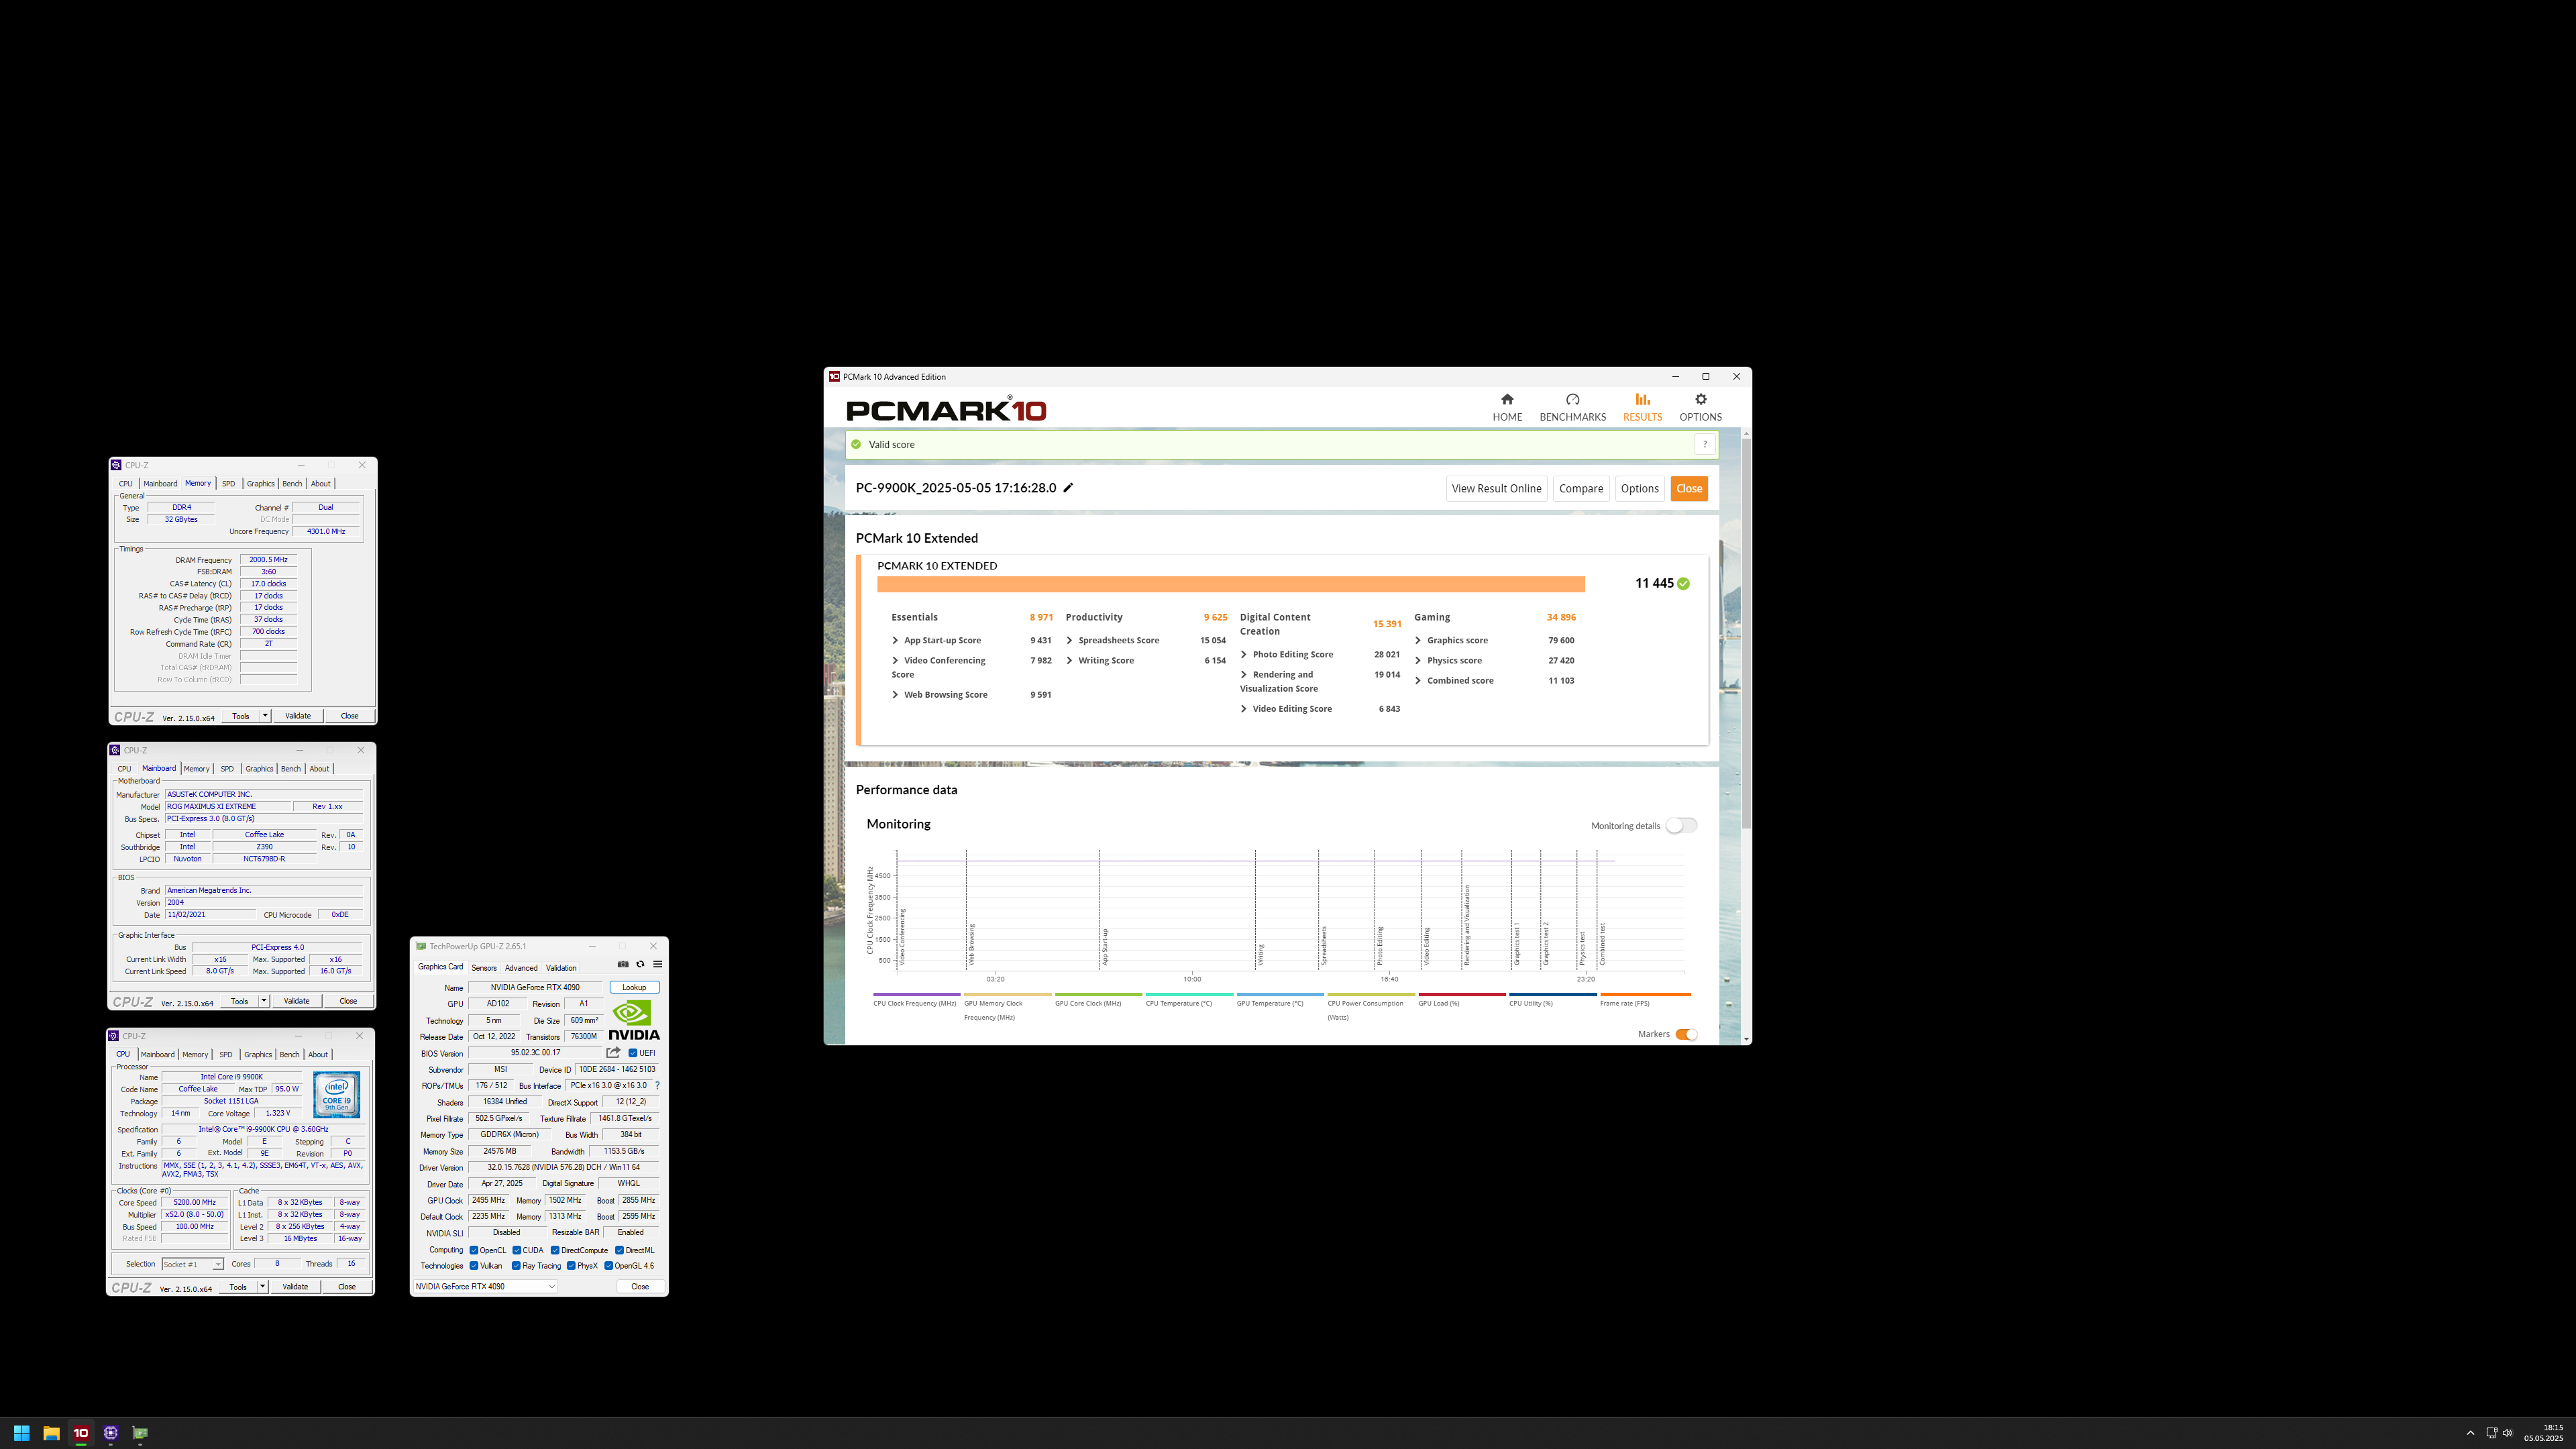Click the question mark help button
This screenshot has height=1449, width=2576.
click(x=1705, y=444)
